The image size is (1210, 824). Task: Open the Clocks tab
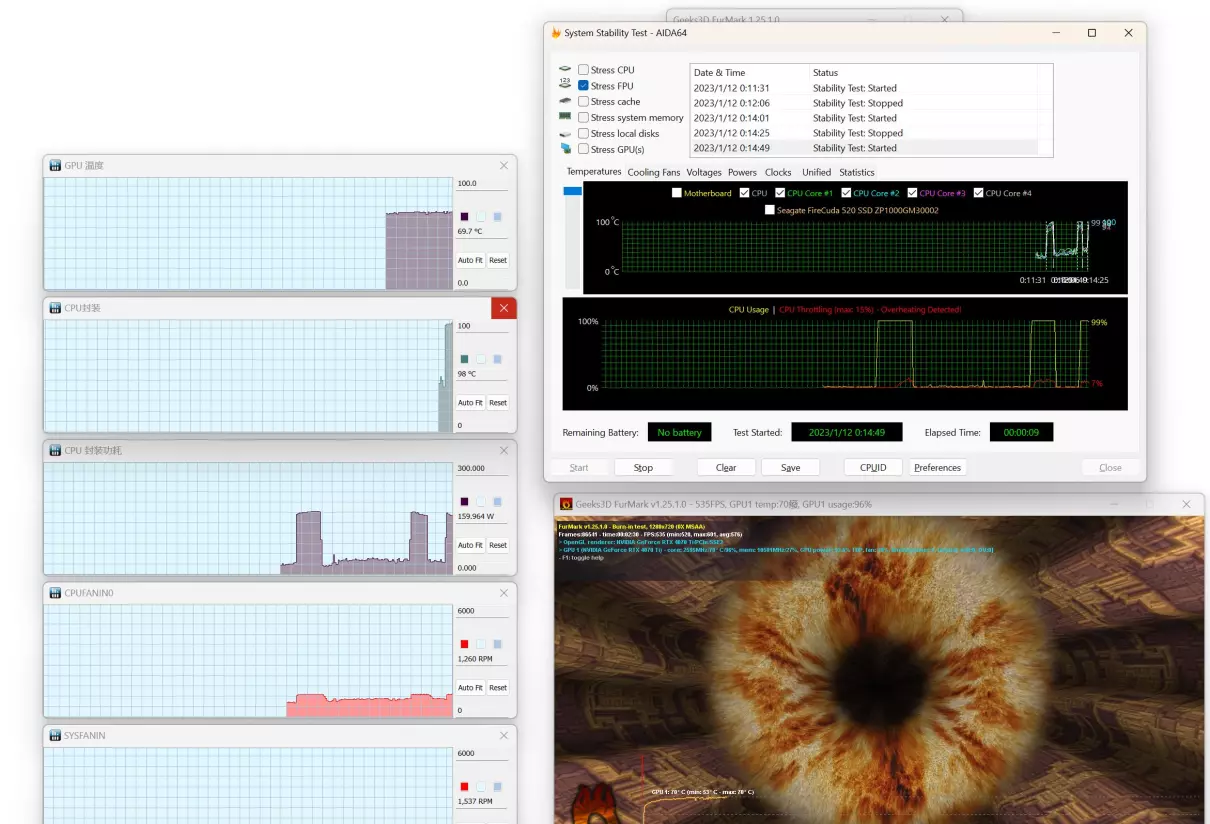(778, 173)
